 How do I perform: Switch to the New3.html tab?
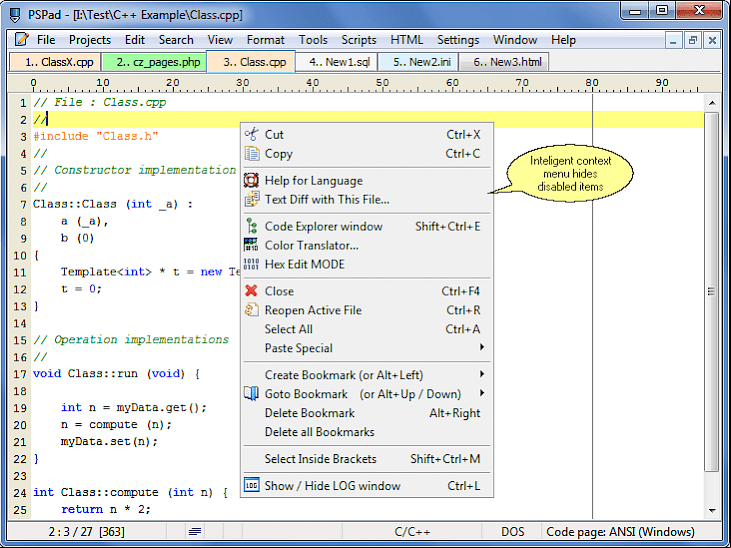504,62
